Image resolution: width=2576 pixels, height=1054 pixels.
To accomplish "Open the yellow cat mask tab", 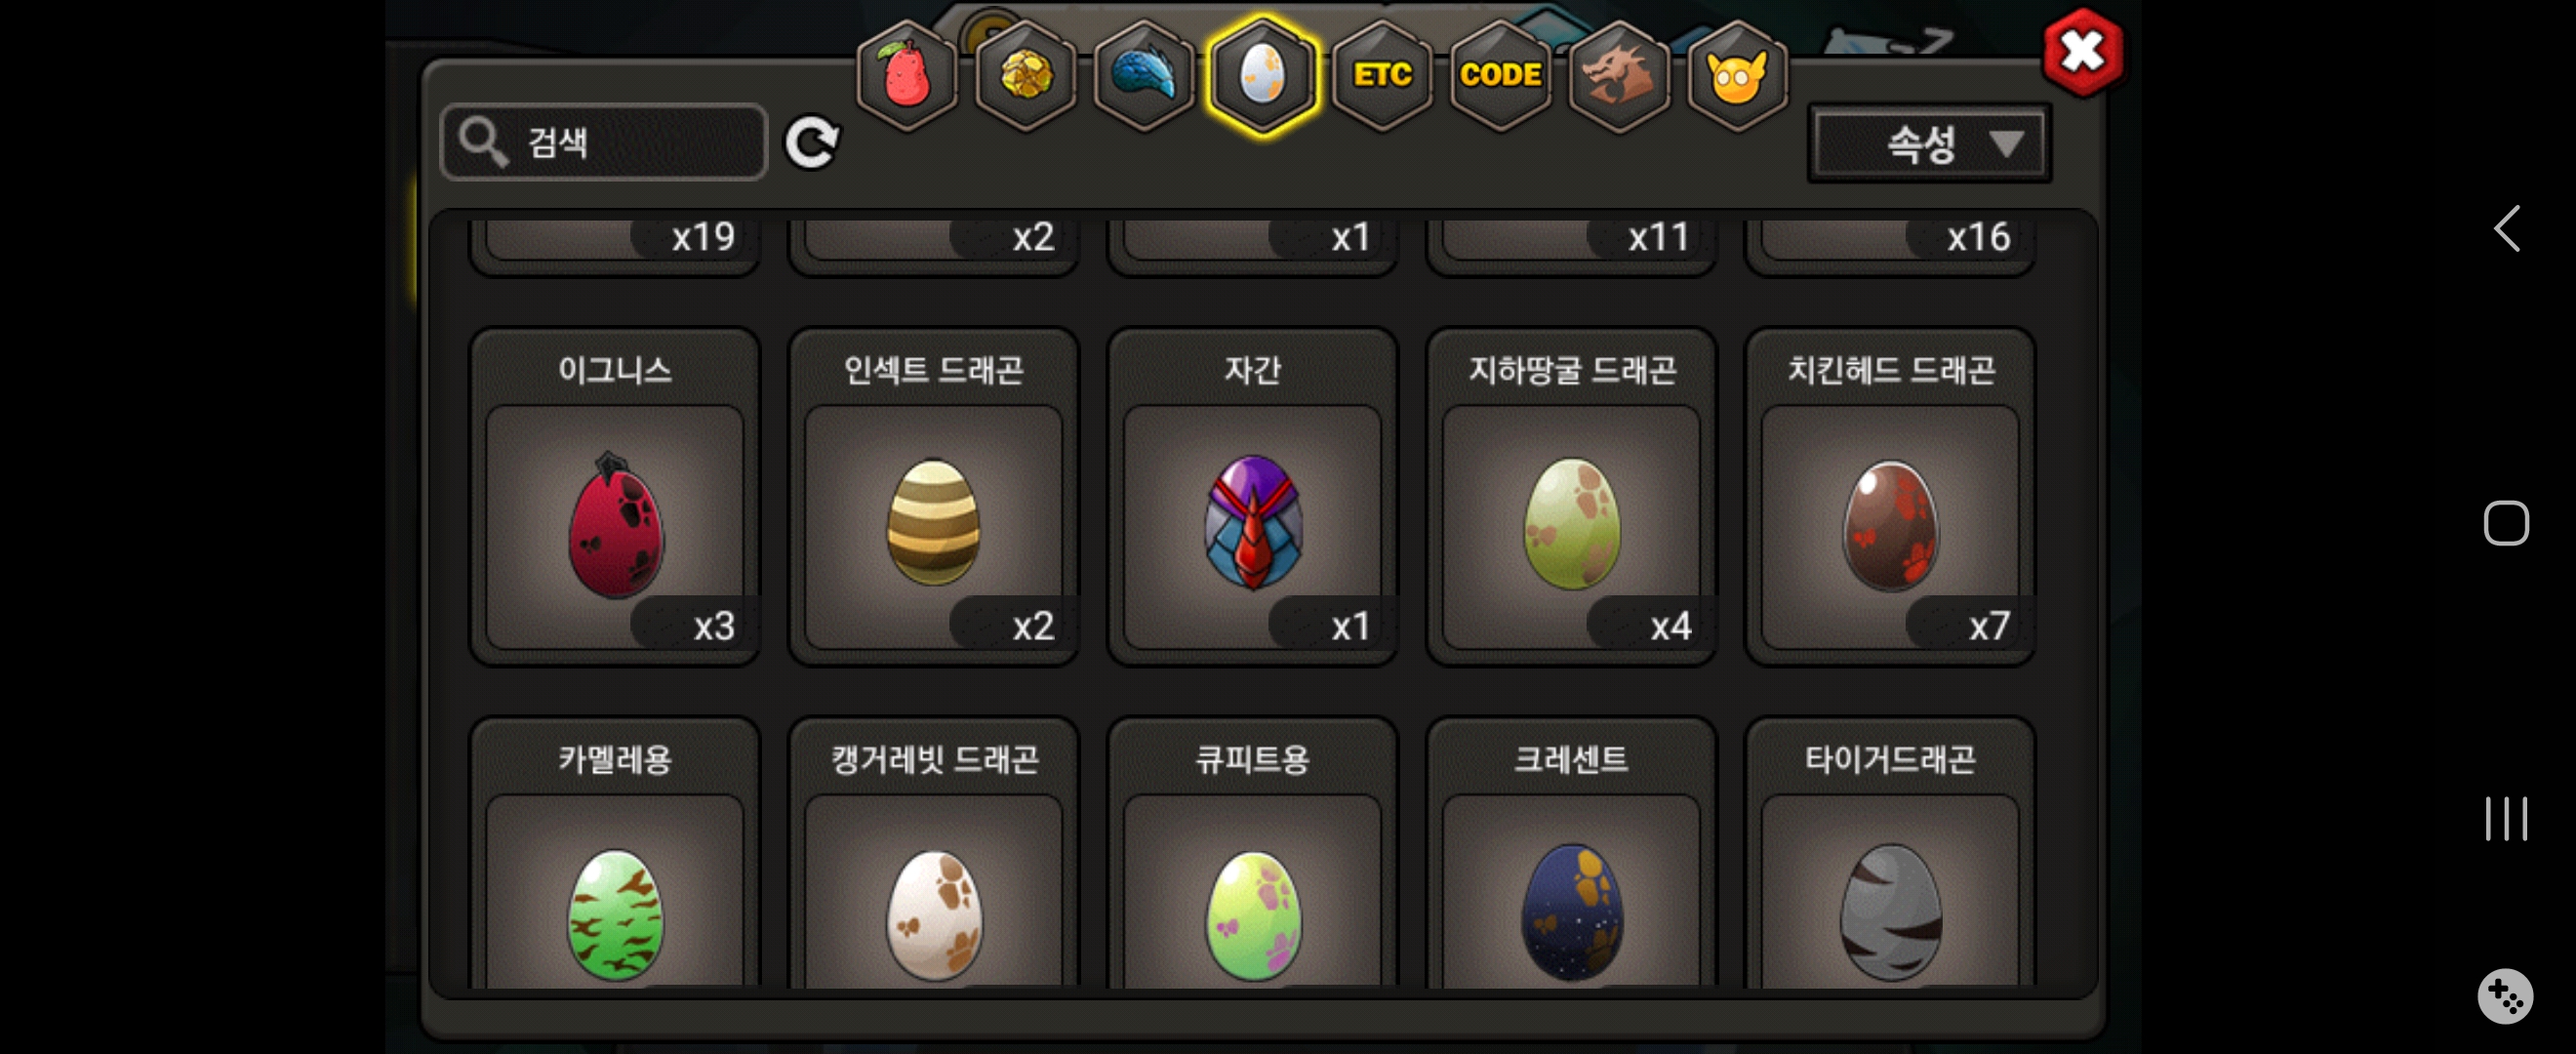I will 1737,74.
